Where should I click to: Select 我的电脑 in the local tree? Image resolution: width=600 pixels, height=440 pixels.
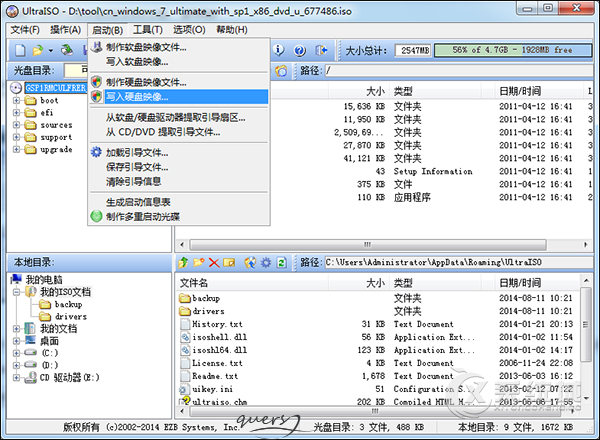click(44, 280)
